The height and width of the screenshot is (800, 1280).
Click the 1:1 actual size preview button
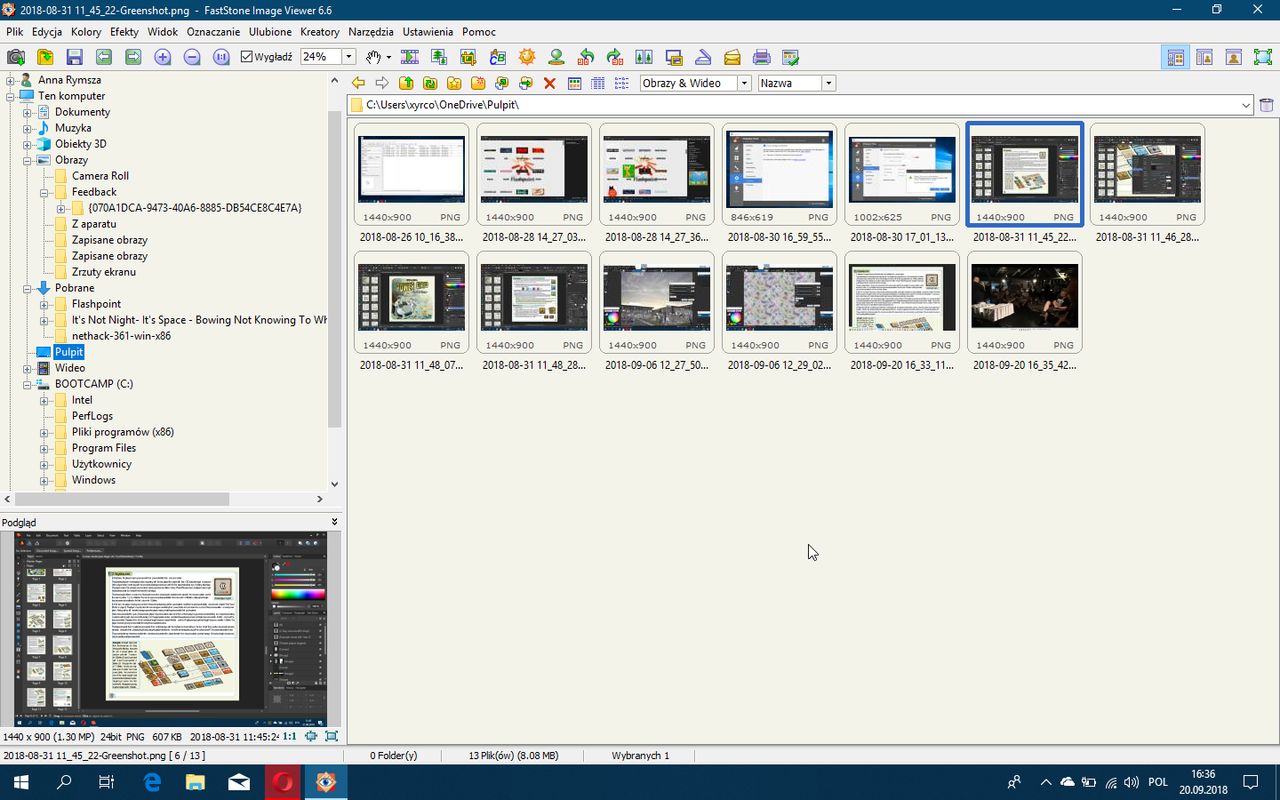pyautogui.click(x=290, y=737)
